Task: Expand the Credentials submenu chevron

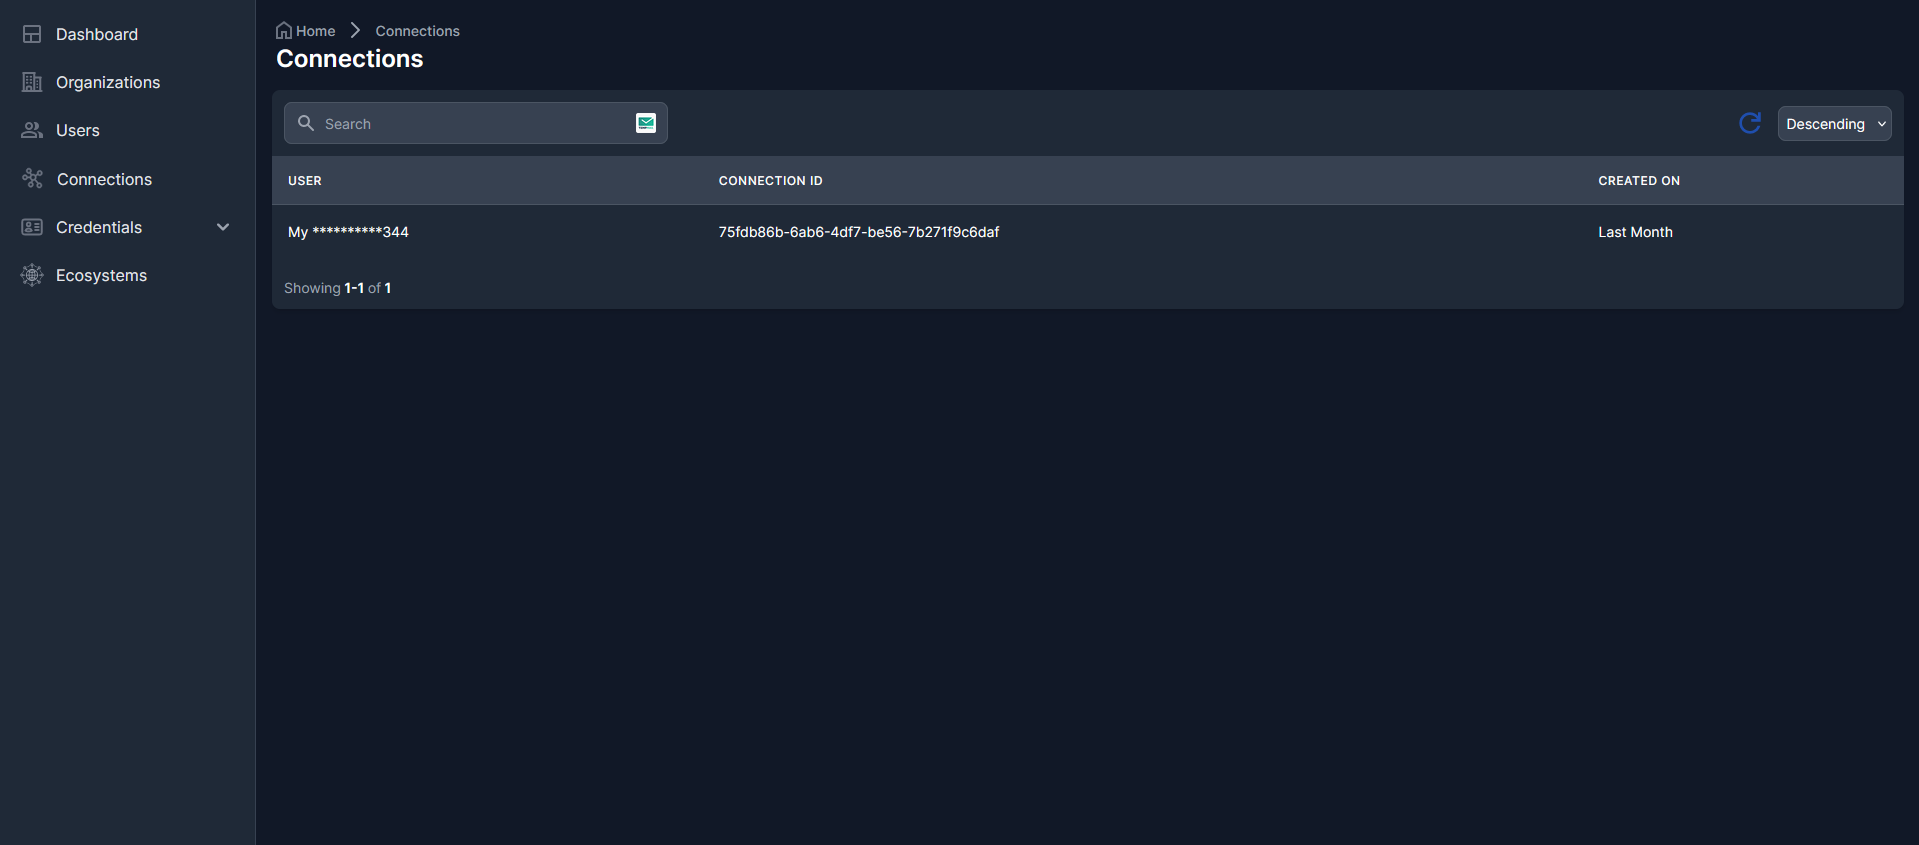Action: 223,227
